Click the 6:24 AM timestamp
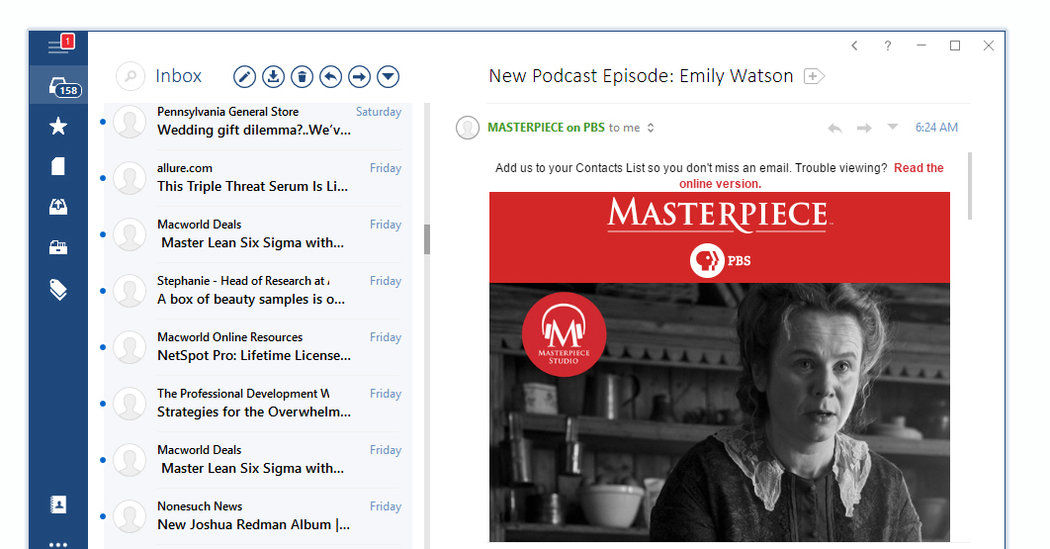Screen dimensions: 1050x549 936,127
